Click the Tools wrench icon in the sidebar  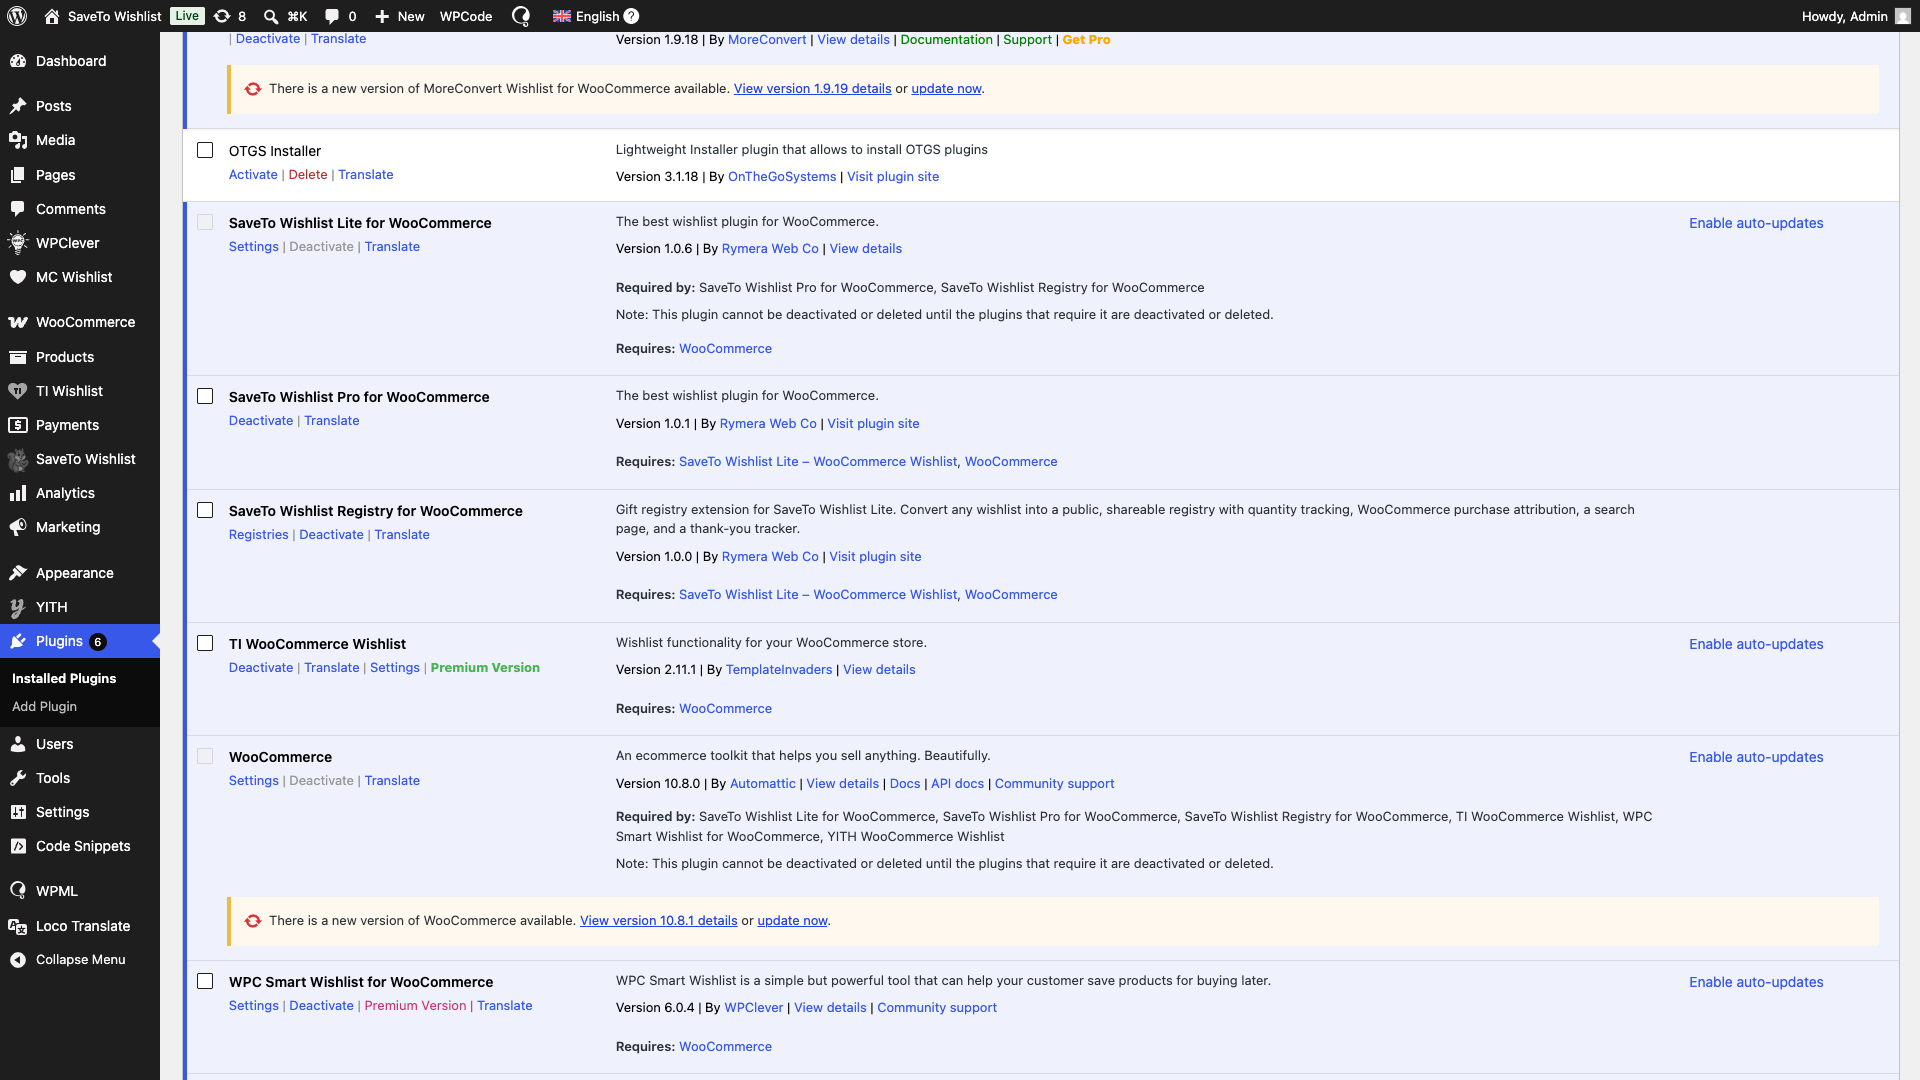click(x=18, y=778)
